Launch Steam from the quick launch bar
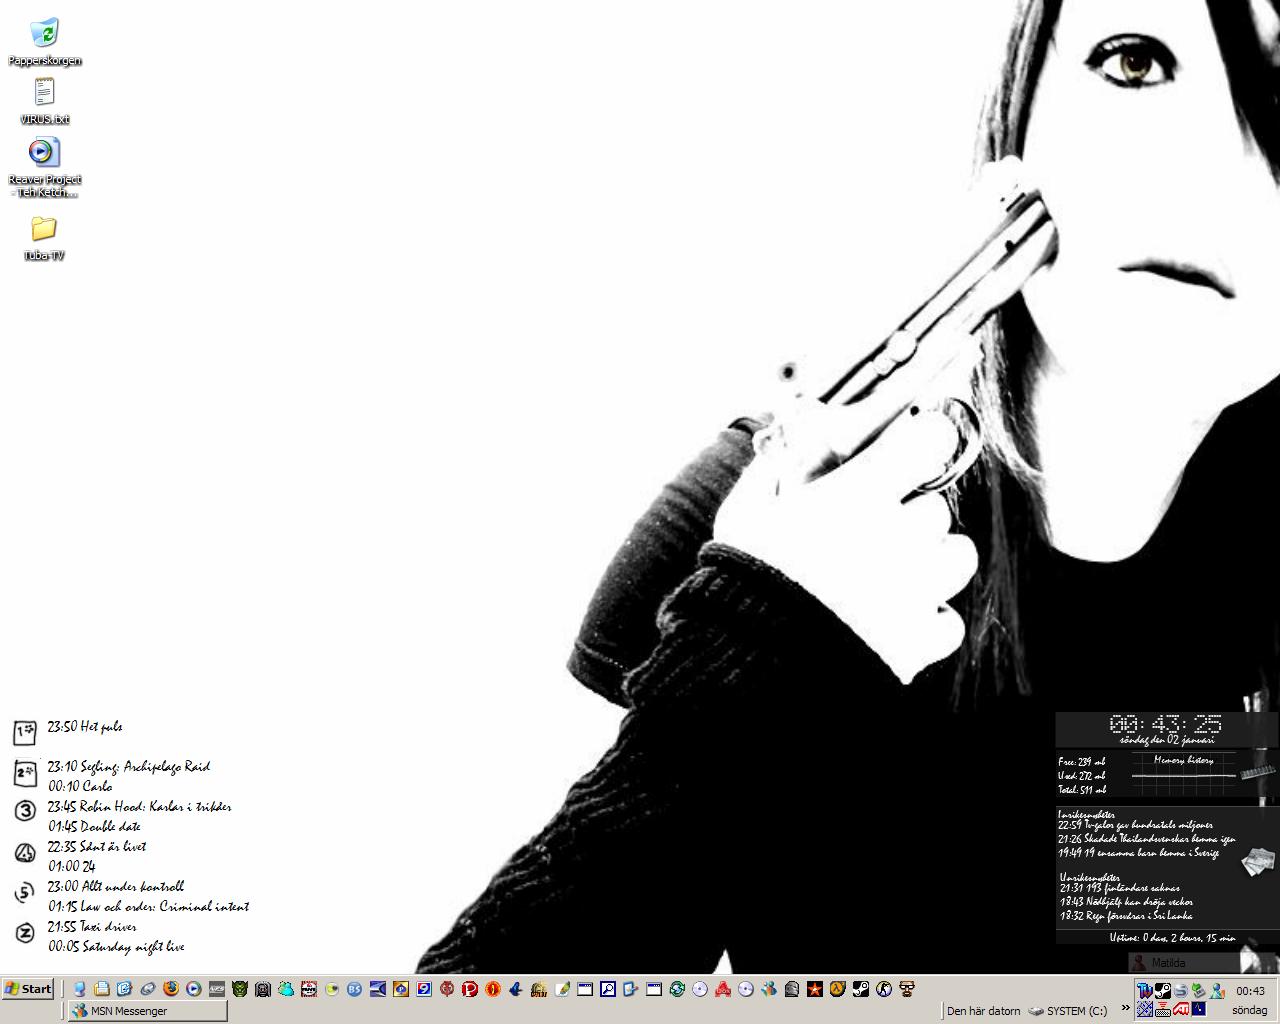The height and width of the screenshot is (1024, 1280). click(x=860, y=989)
